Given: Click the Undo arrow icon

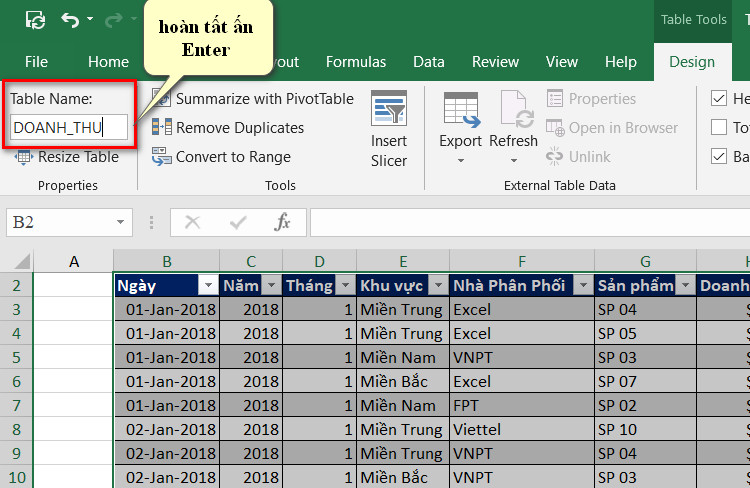Looking at the screenshot, I should 70,20.
